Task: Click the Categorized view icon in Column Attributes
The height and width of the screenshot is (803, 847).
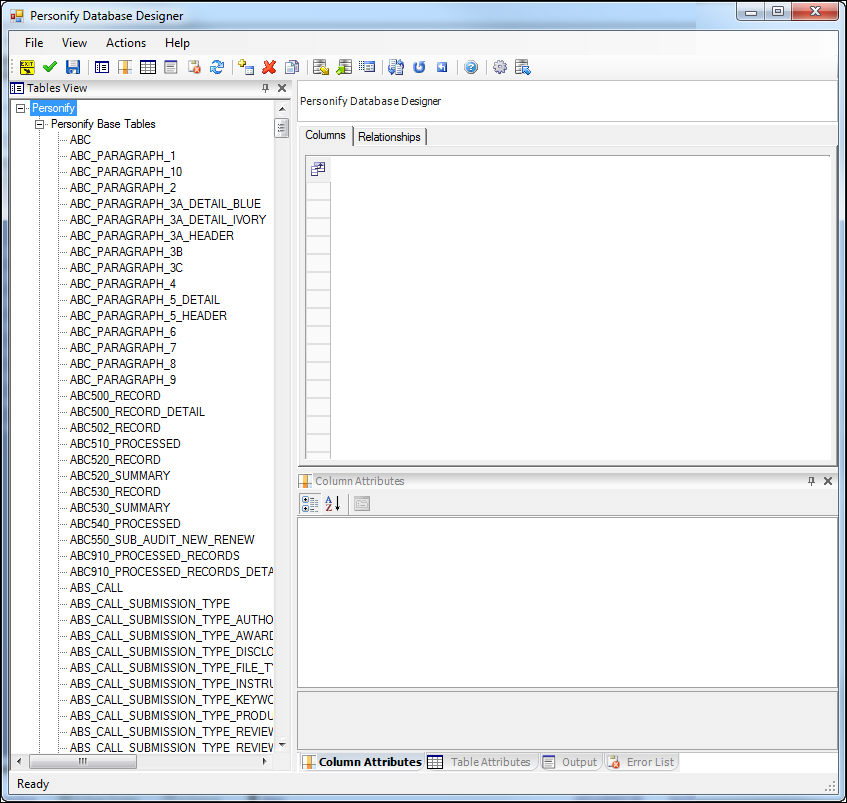Action: [x=310, y=504]
